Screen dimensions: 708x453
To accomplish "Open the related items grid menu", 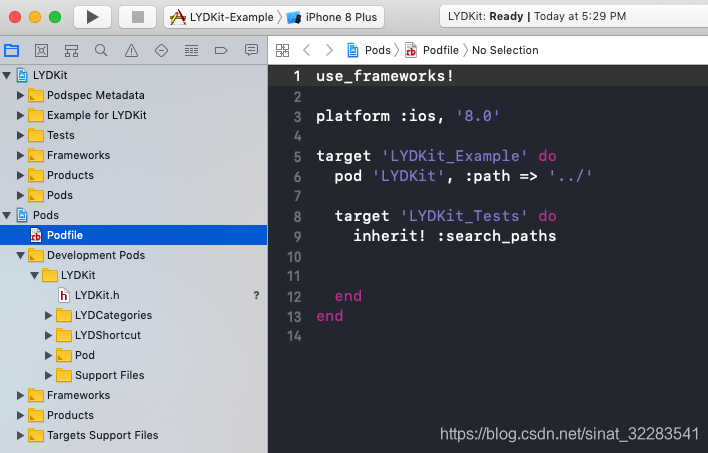I will 283,50.
